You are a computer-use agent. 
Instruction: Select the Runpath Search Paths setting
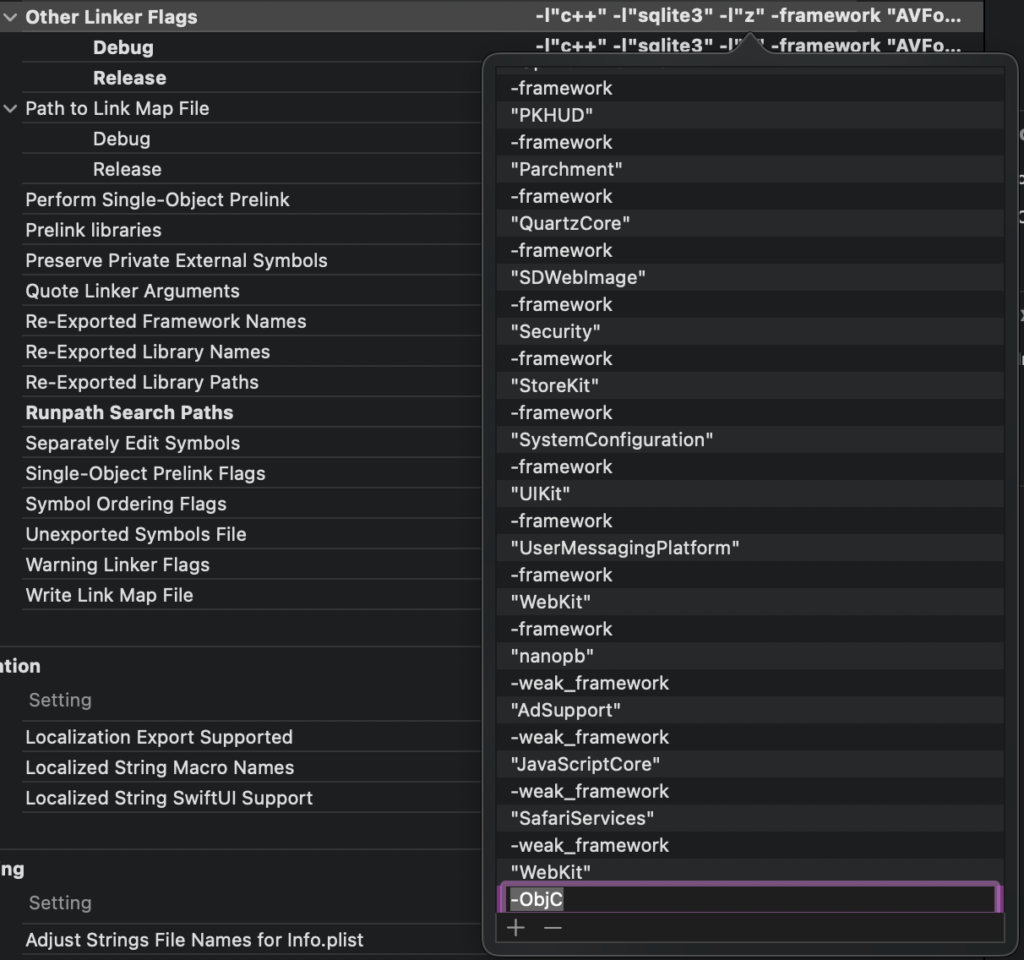[x=129, y=413]
